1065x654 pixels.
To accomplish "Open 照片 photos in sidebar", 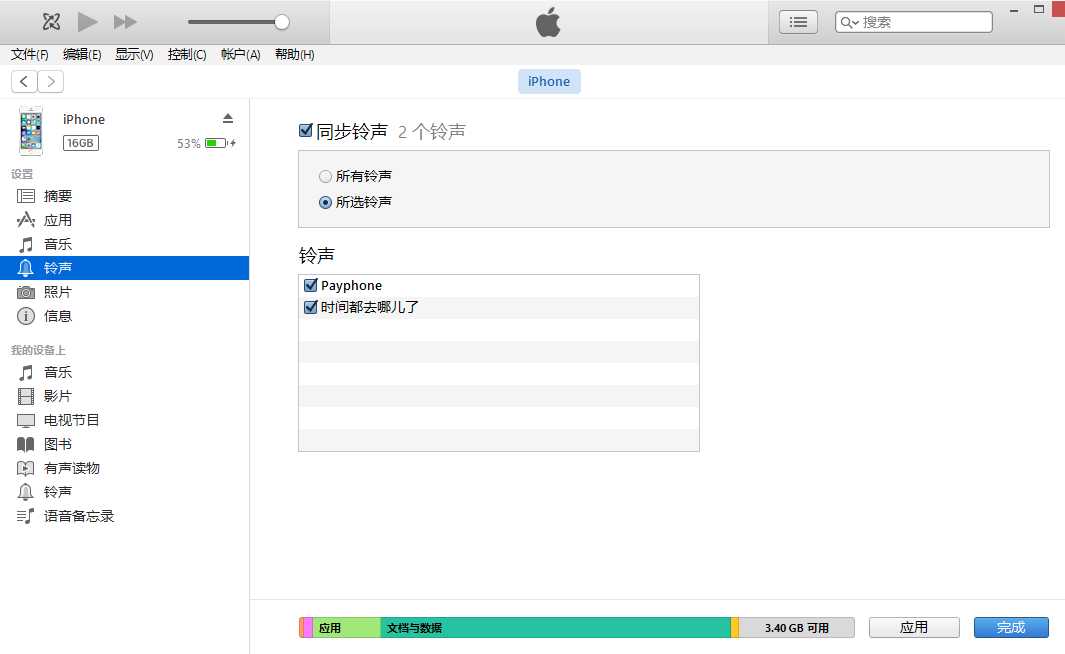I will 124,292.
